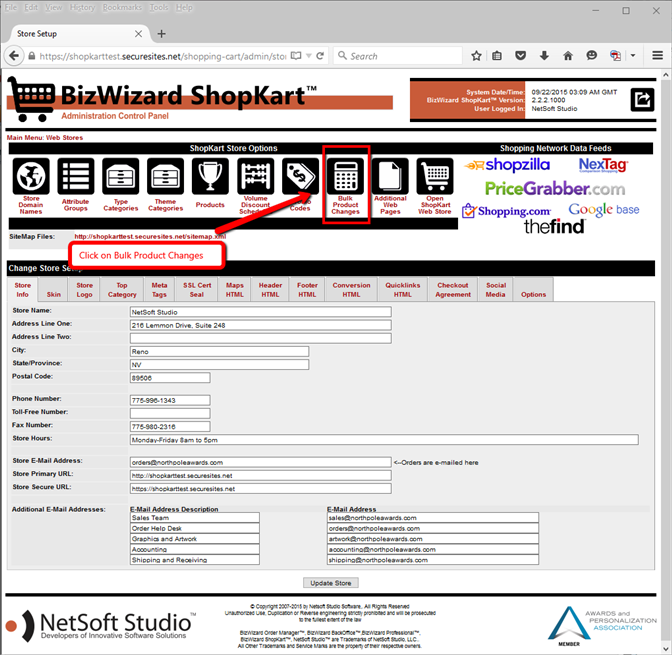Open the Google base data feed
The width and height of the screenshot is (672, 655).
point(604,210)
